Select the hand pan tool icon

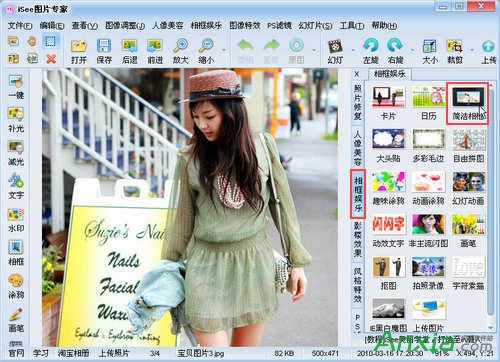[32, 41]
